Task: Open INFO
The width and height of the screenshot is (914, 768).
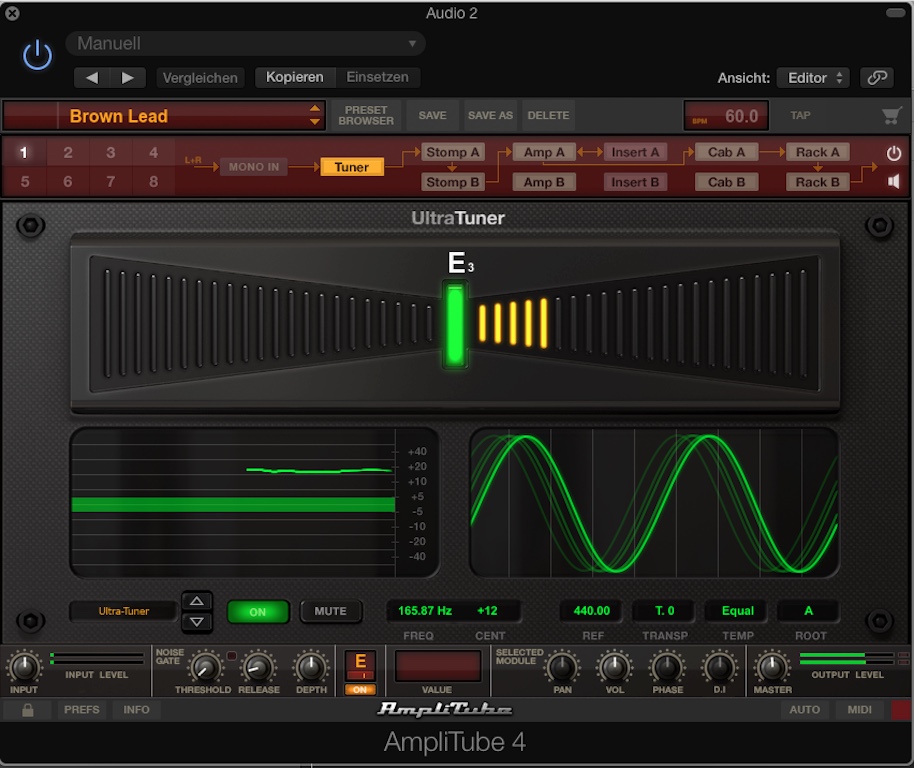Action: (x=136, y=710)
